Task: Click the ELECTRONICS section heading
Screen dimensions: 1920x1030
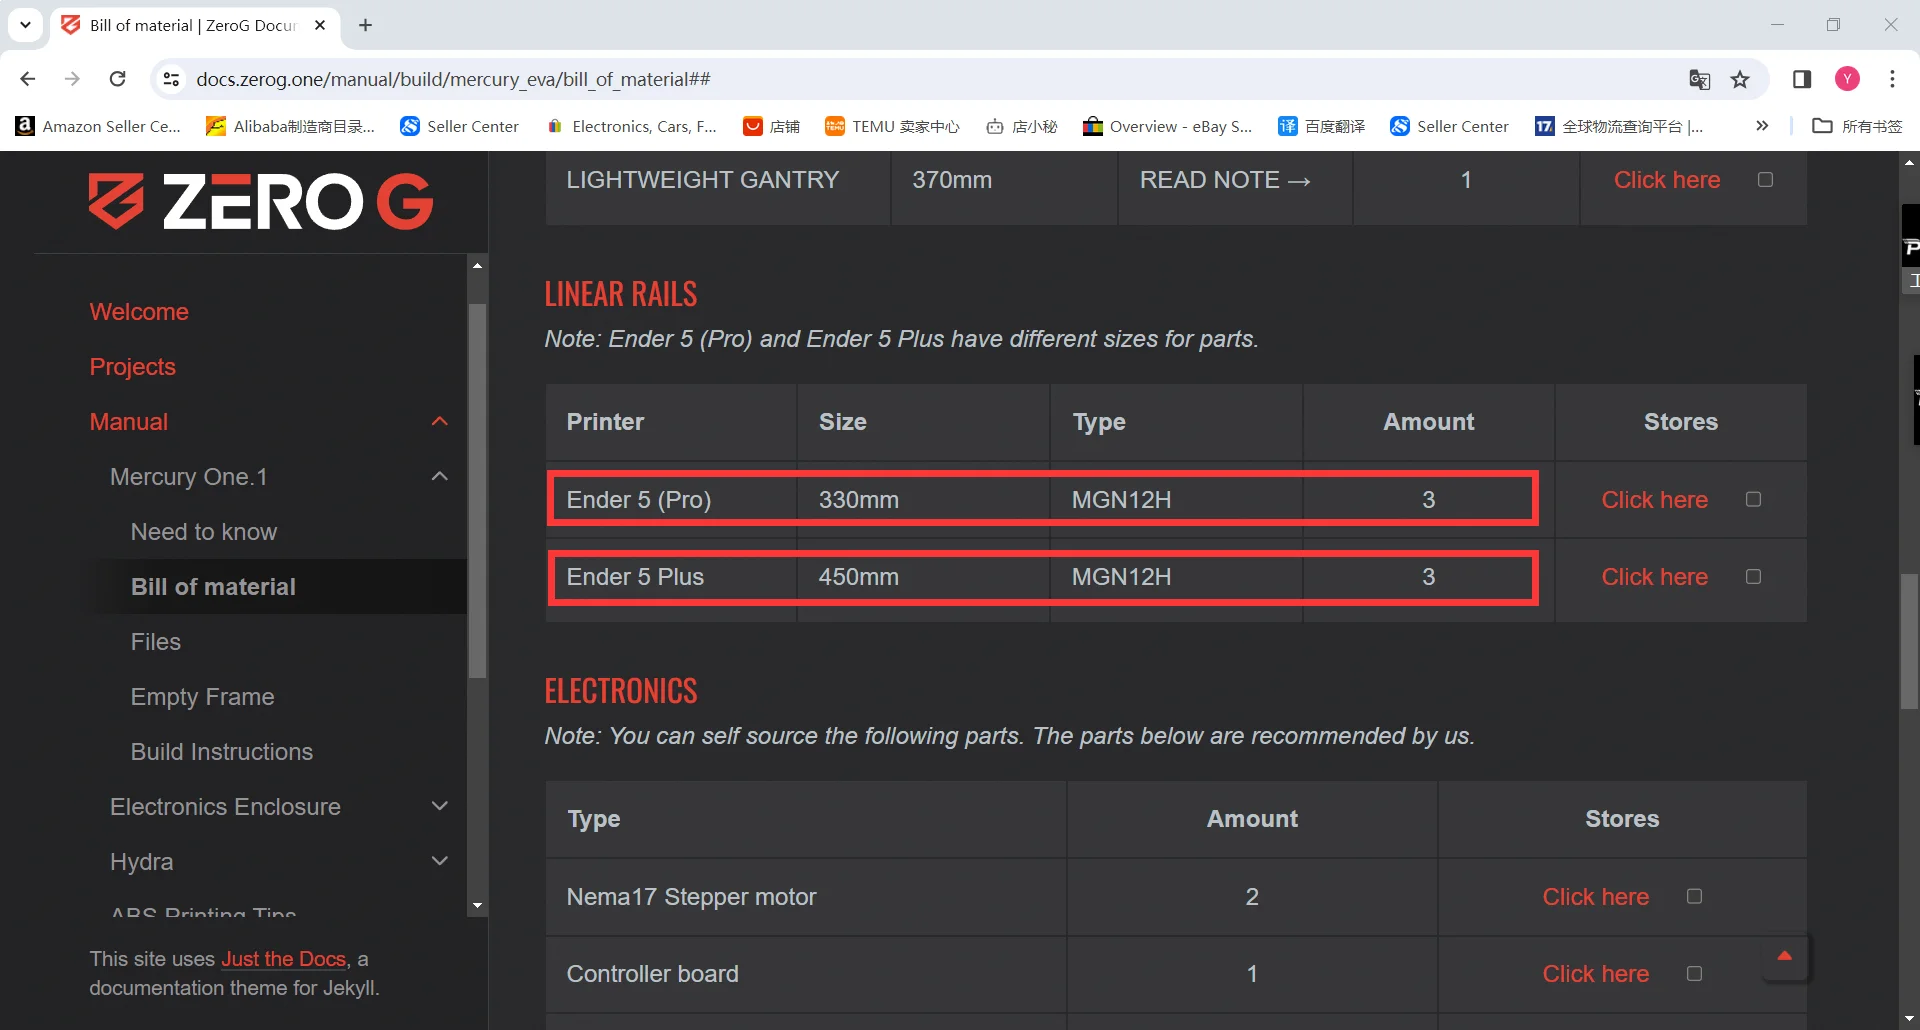Action: 621,691
